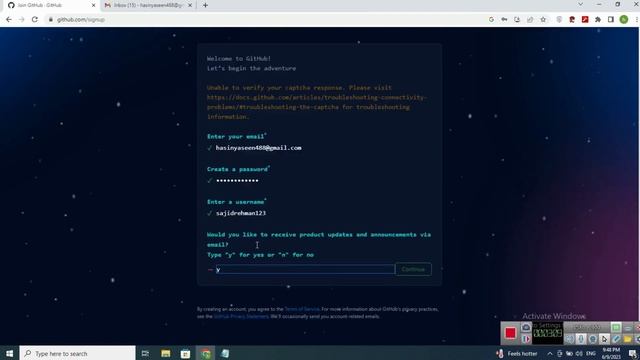The width and height of the screenshot is (640, 360).
Task: Open the Extensions puzzle menu
Action: pyautogui.click(x=598, y=19)
